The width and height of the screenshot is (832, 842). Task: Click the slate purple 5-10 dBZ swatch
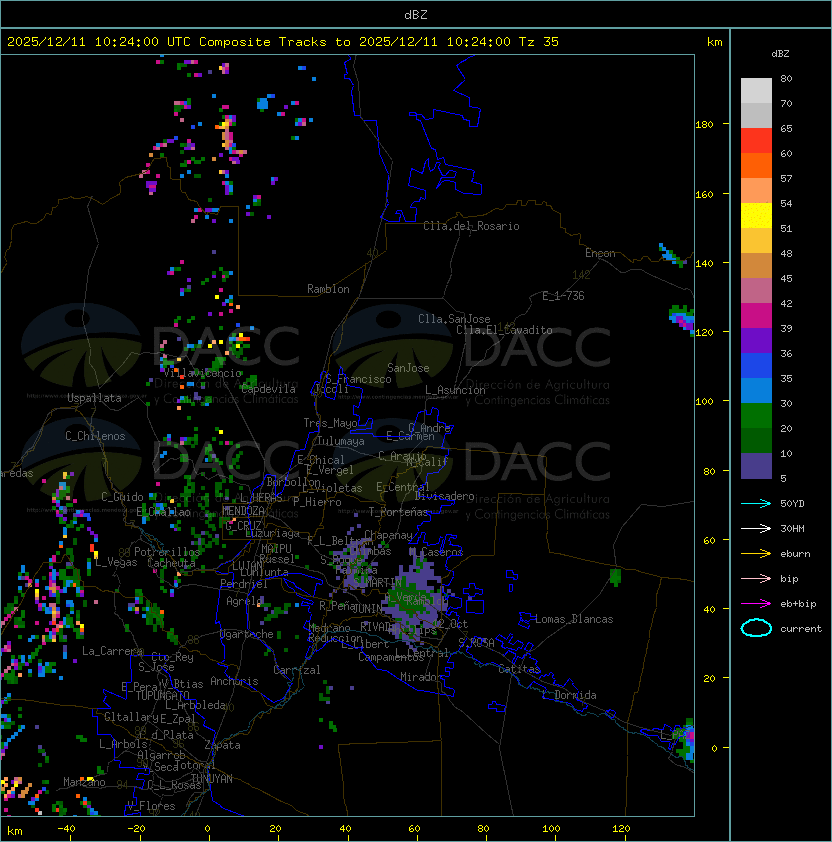coord(756,466)
